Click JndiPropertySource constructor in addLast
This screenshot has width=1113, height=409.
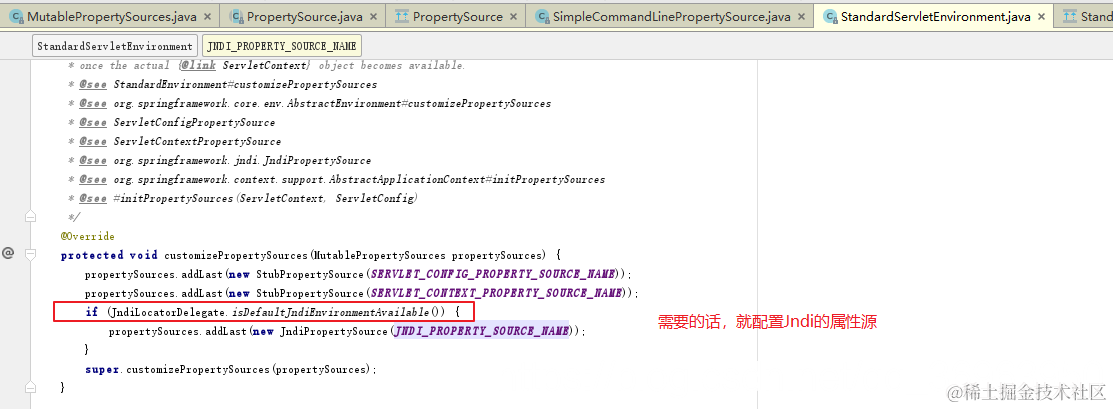tap(334, 332)
